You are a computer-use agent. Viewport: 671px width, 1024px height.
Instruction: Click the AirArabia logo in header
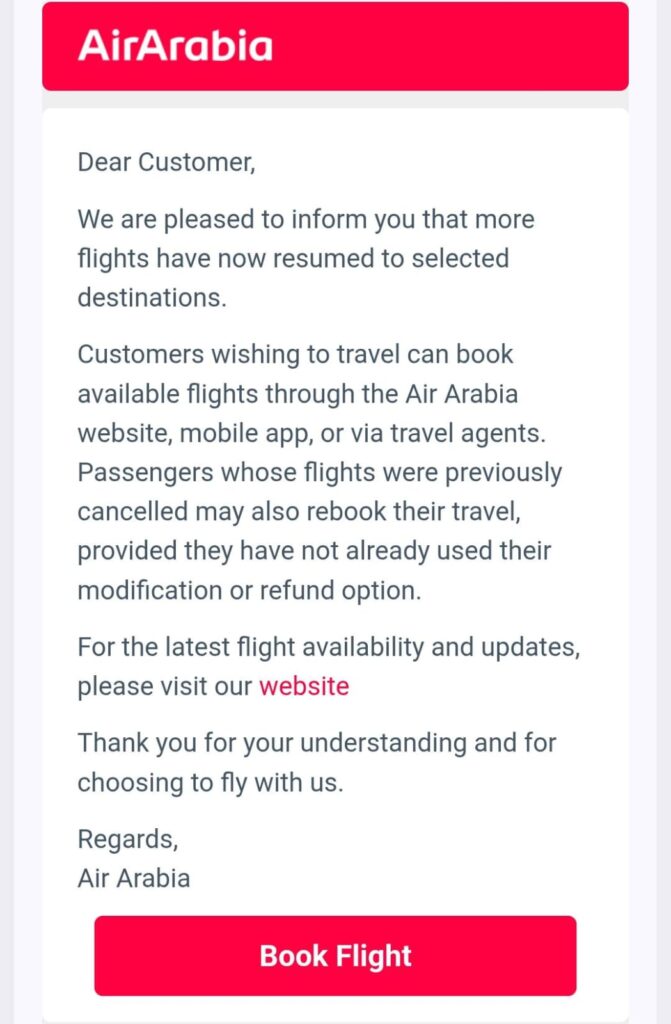pos(175,46)
